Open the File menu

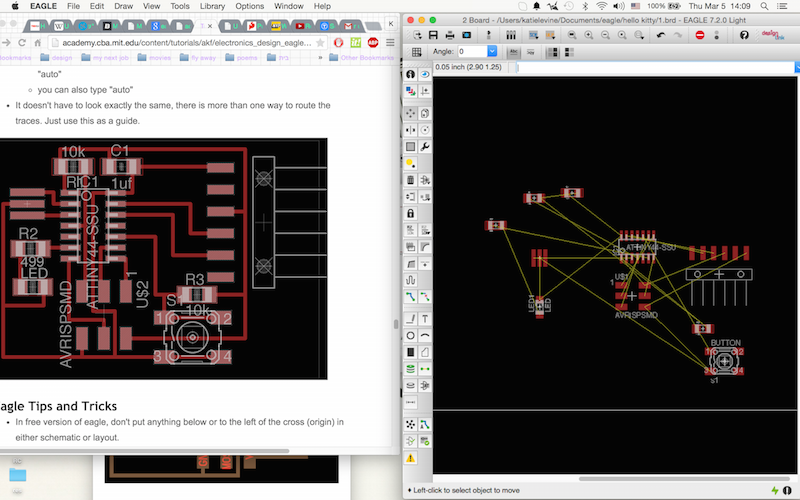(73, 6)
